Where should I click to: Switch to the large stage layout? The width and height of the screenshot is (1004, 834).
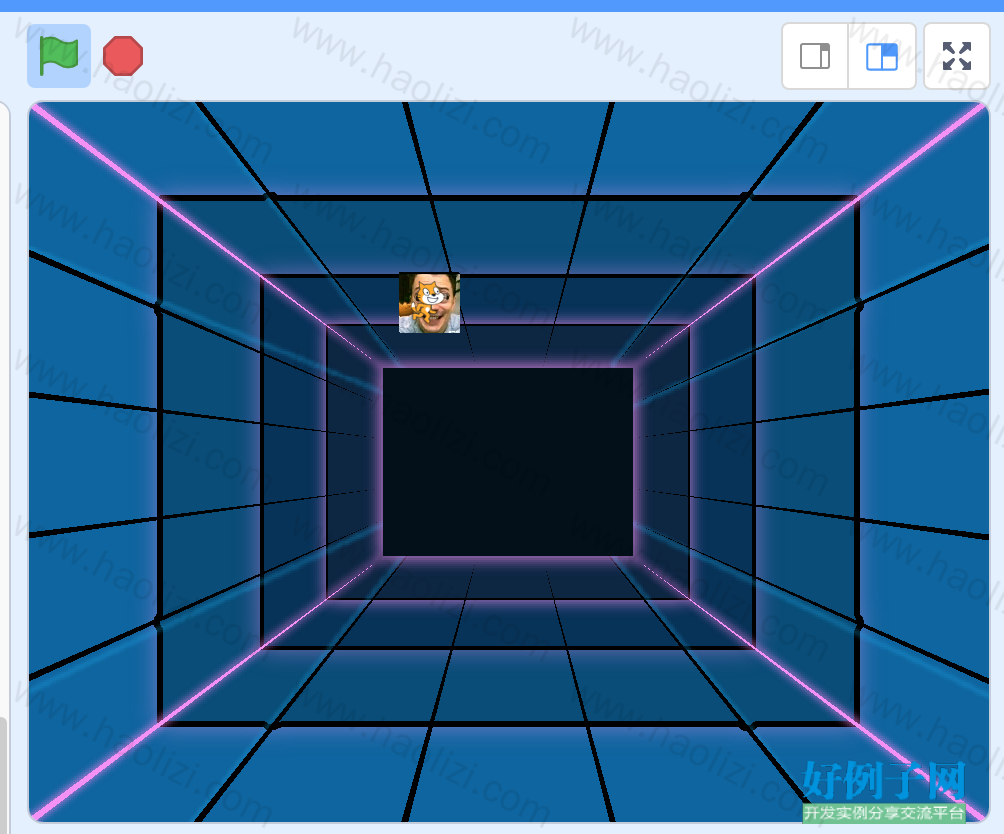[x=882, y=56]
